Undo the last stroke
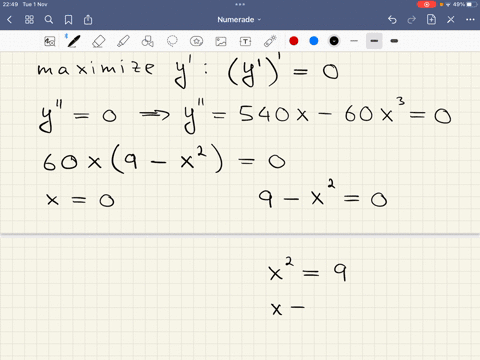The height and width of the screenshot is (360, 480). 392,20
